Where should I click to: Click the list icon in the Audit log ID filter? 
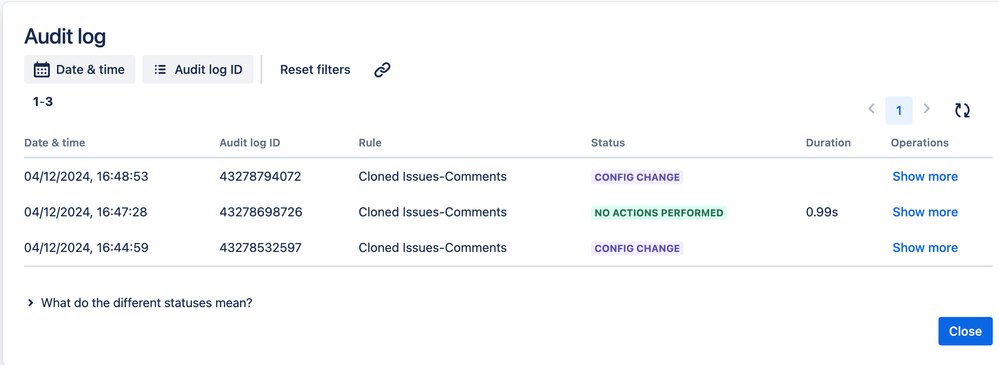[161, 69]
